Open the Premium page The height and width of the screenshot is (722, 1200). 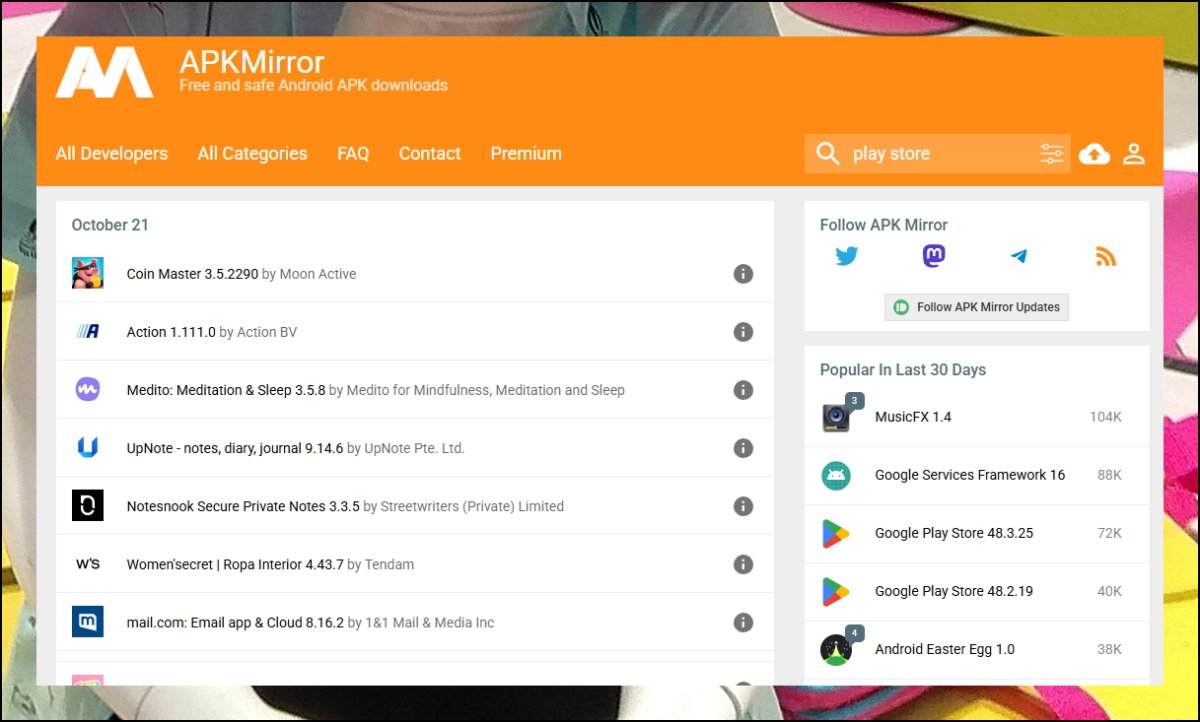coord(526,153)
